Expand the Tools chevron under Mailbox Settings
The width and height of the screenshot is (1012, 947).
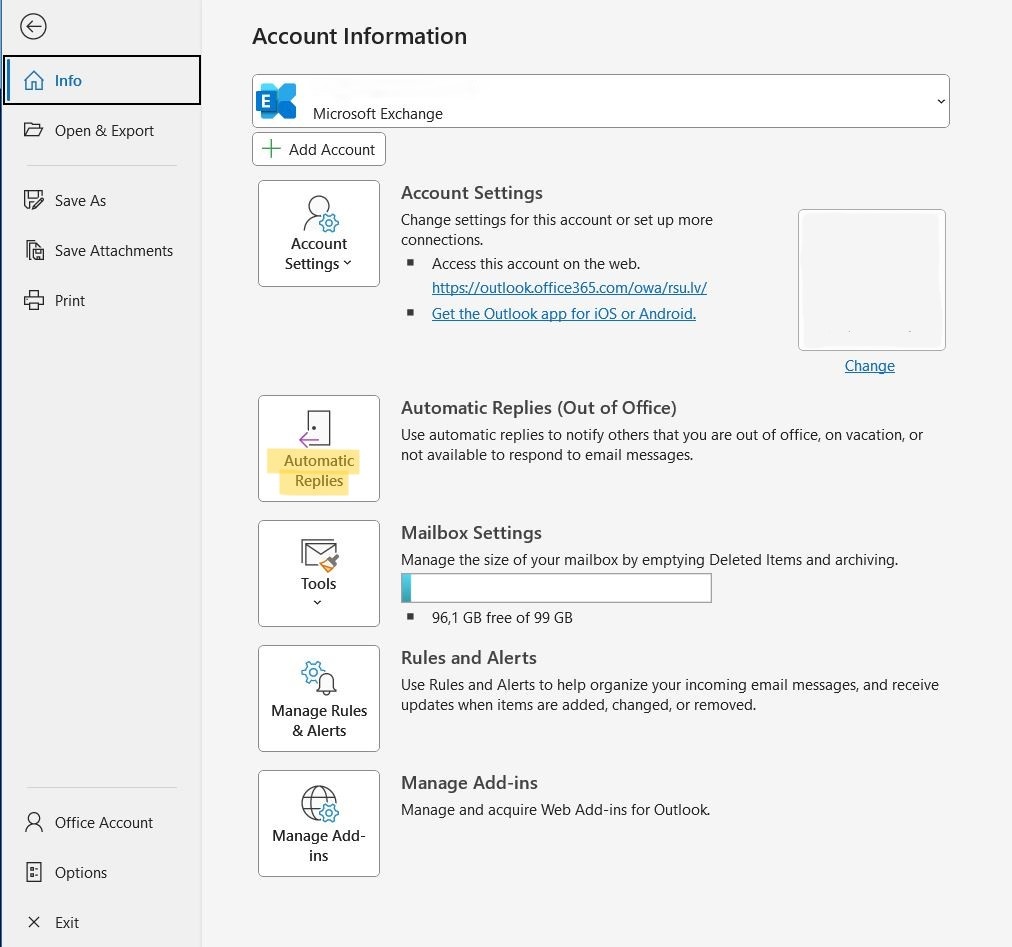tap(318, 602)
